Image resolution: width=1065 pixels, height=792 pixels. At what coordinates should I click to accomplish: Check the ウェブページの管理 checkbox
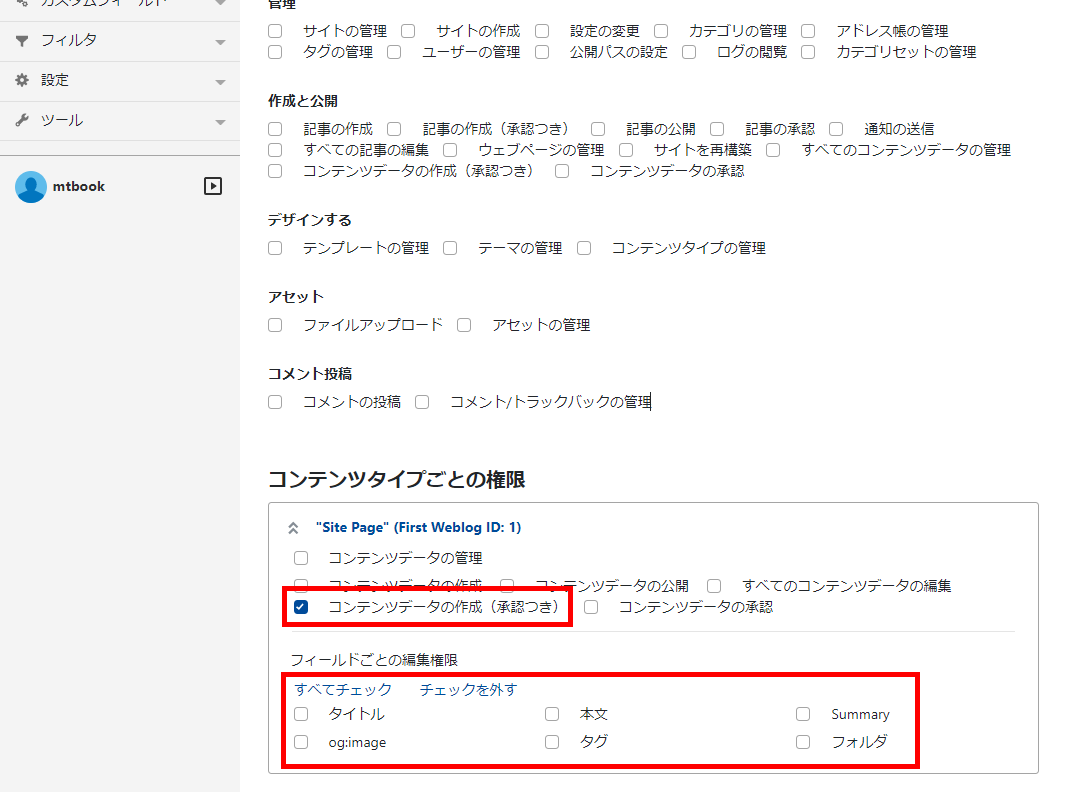(x=450, y=150)
